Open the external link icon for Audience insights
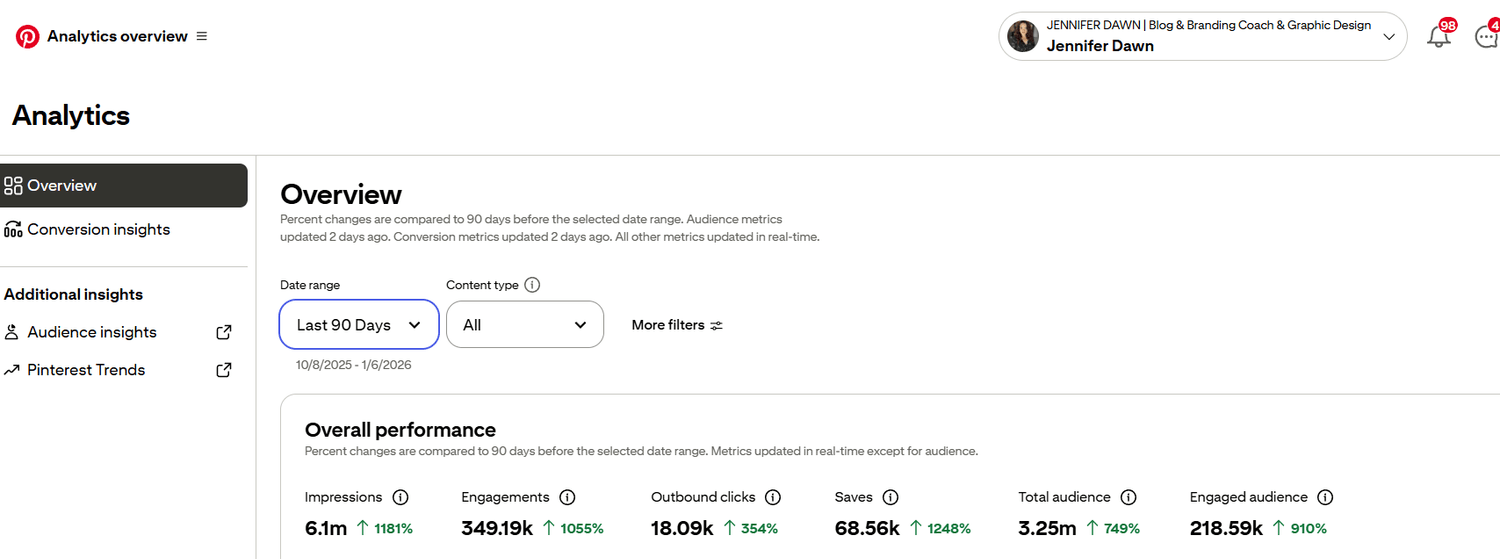Image resolution: width=1500 pixels, height=559 pixels. 224,332
